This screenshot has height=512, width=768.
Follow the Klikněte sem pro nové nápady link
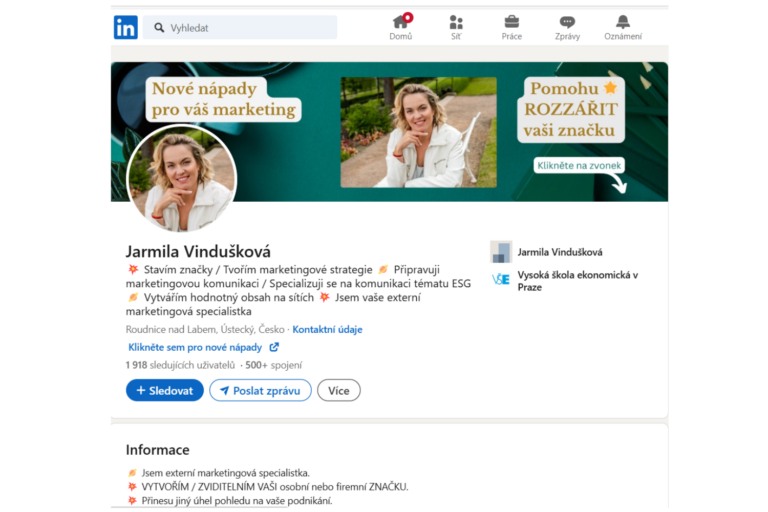[x=196, y=347]
